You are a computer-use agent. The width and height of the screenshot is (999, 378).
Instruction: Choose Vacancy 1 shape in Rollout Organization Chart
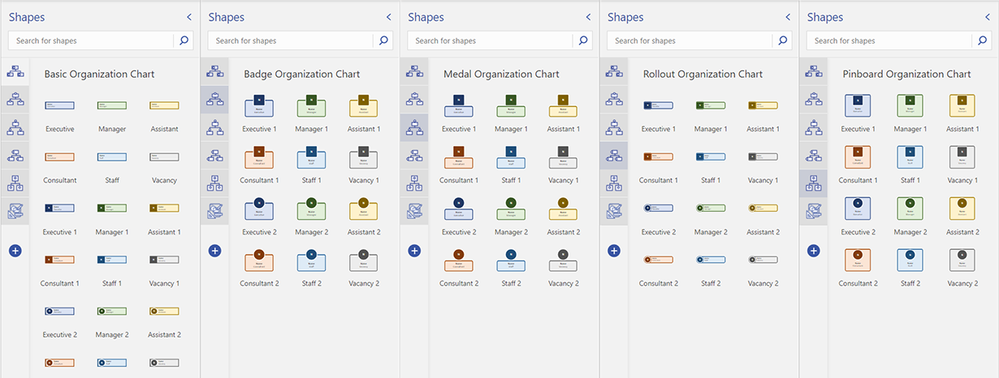coord(763,156)
